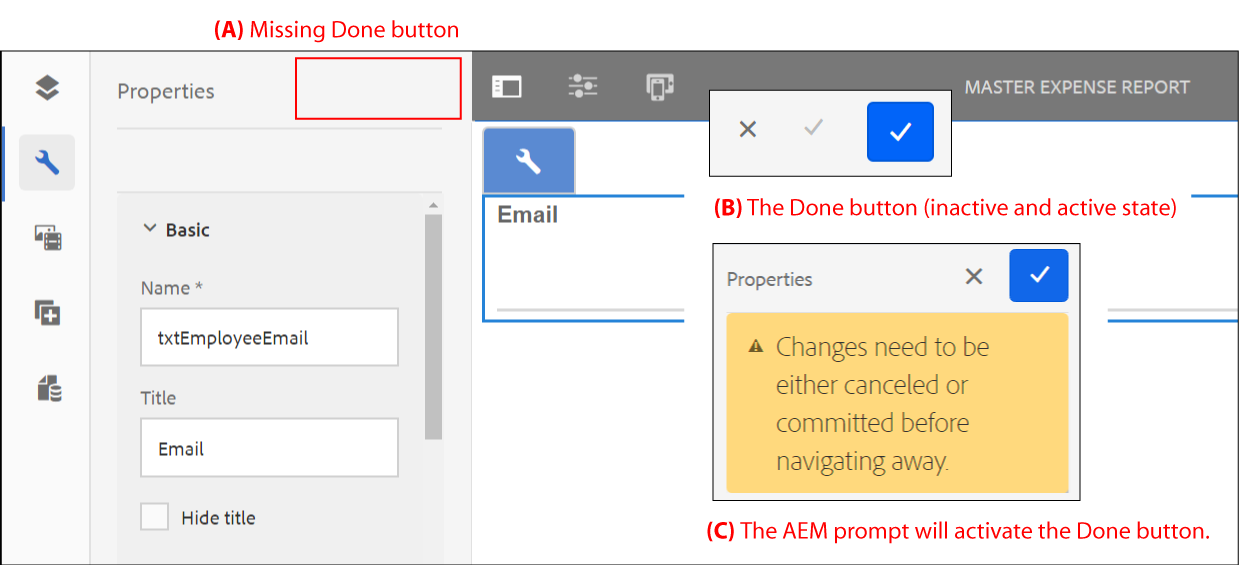The height and width of the screenshot is (570, 1239).
Task: Click the warning triangle icon in yellow prompt
Action: point(756,347)
